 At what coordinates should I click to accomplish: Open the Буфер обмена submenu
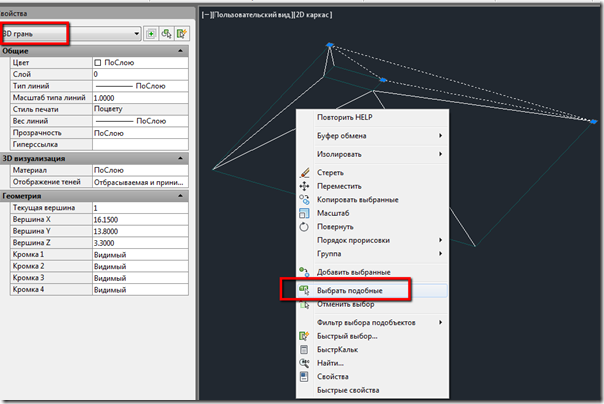372,136
